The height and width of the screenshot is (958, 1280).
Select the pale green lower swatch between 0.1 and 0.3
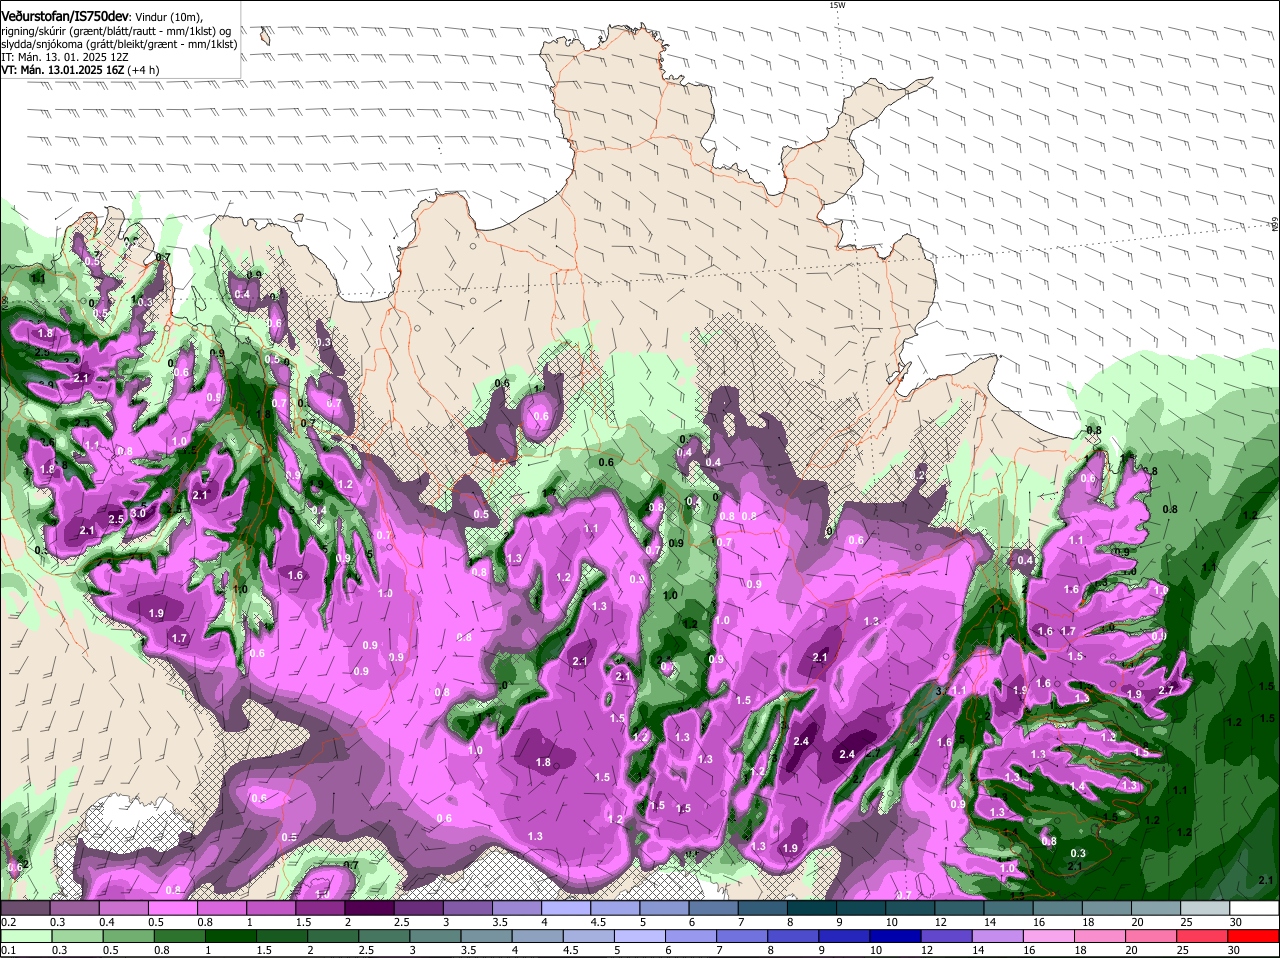tap(27, 937)
